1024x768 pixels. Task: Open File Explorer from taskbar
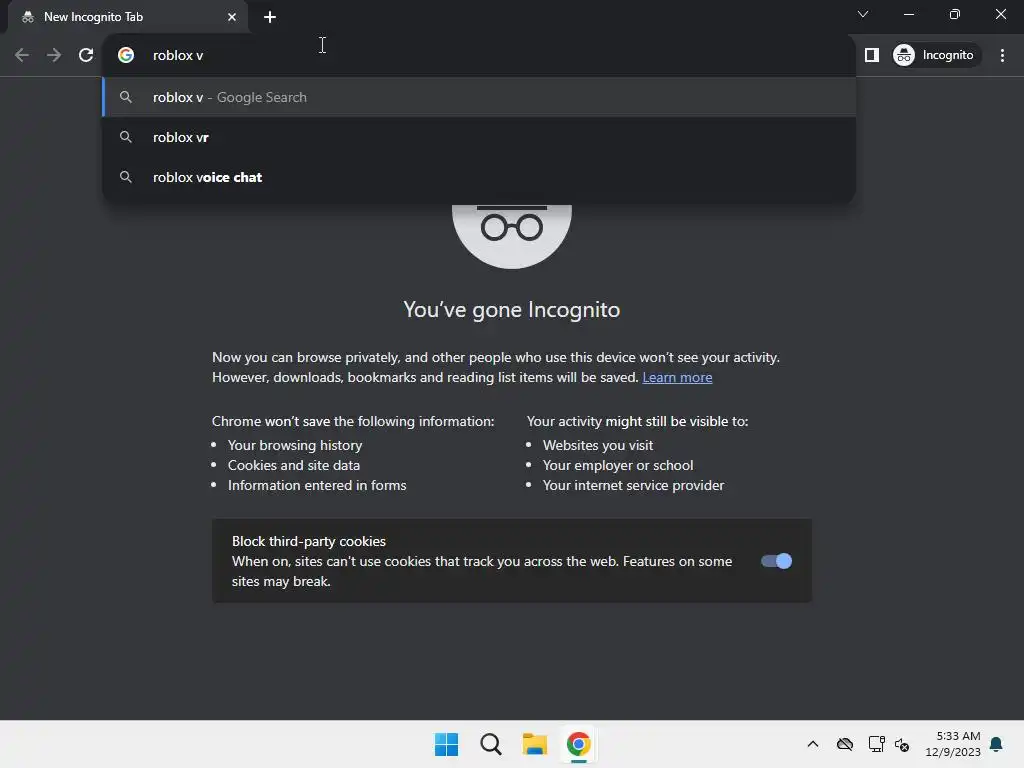pos(535,744)
